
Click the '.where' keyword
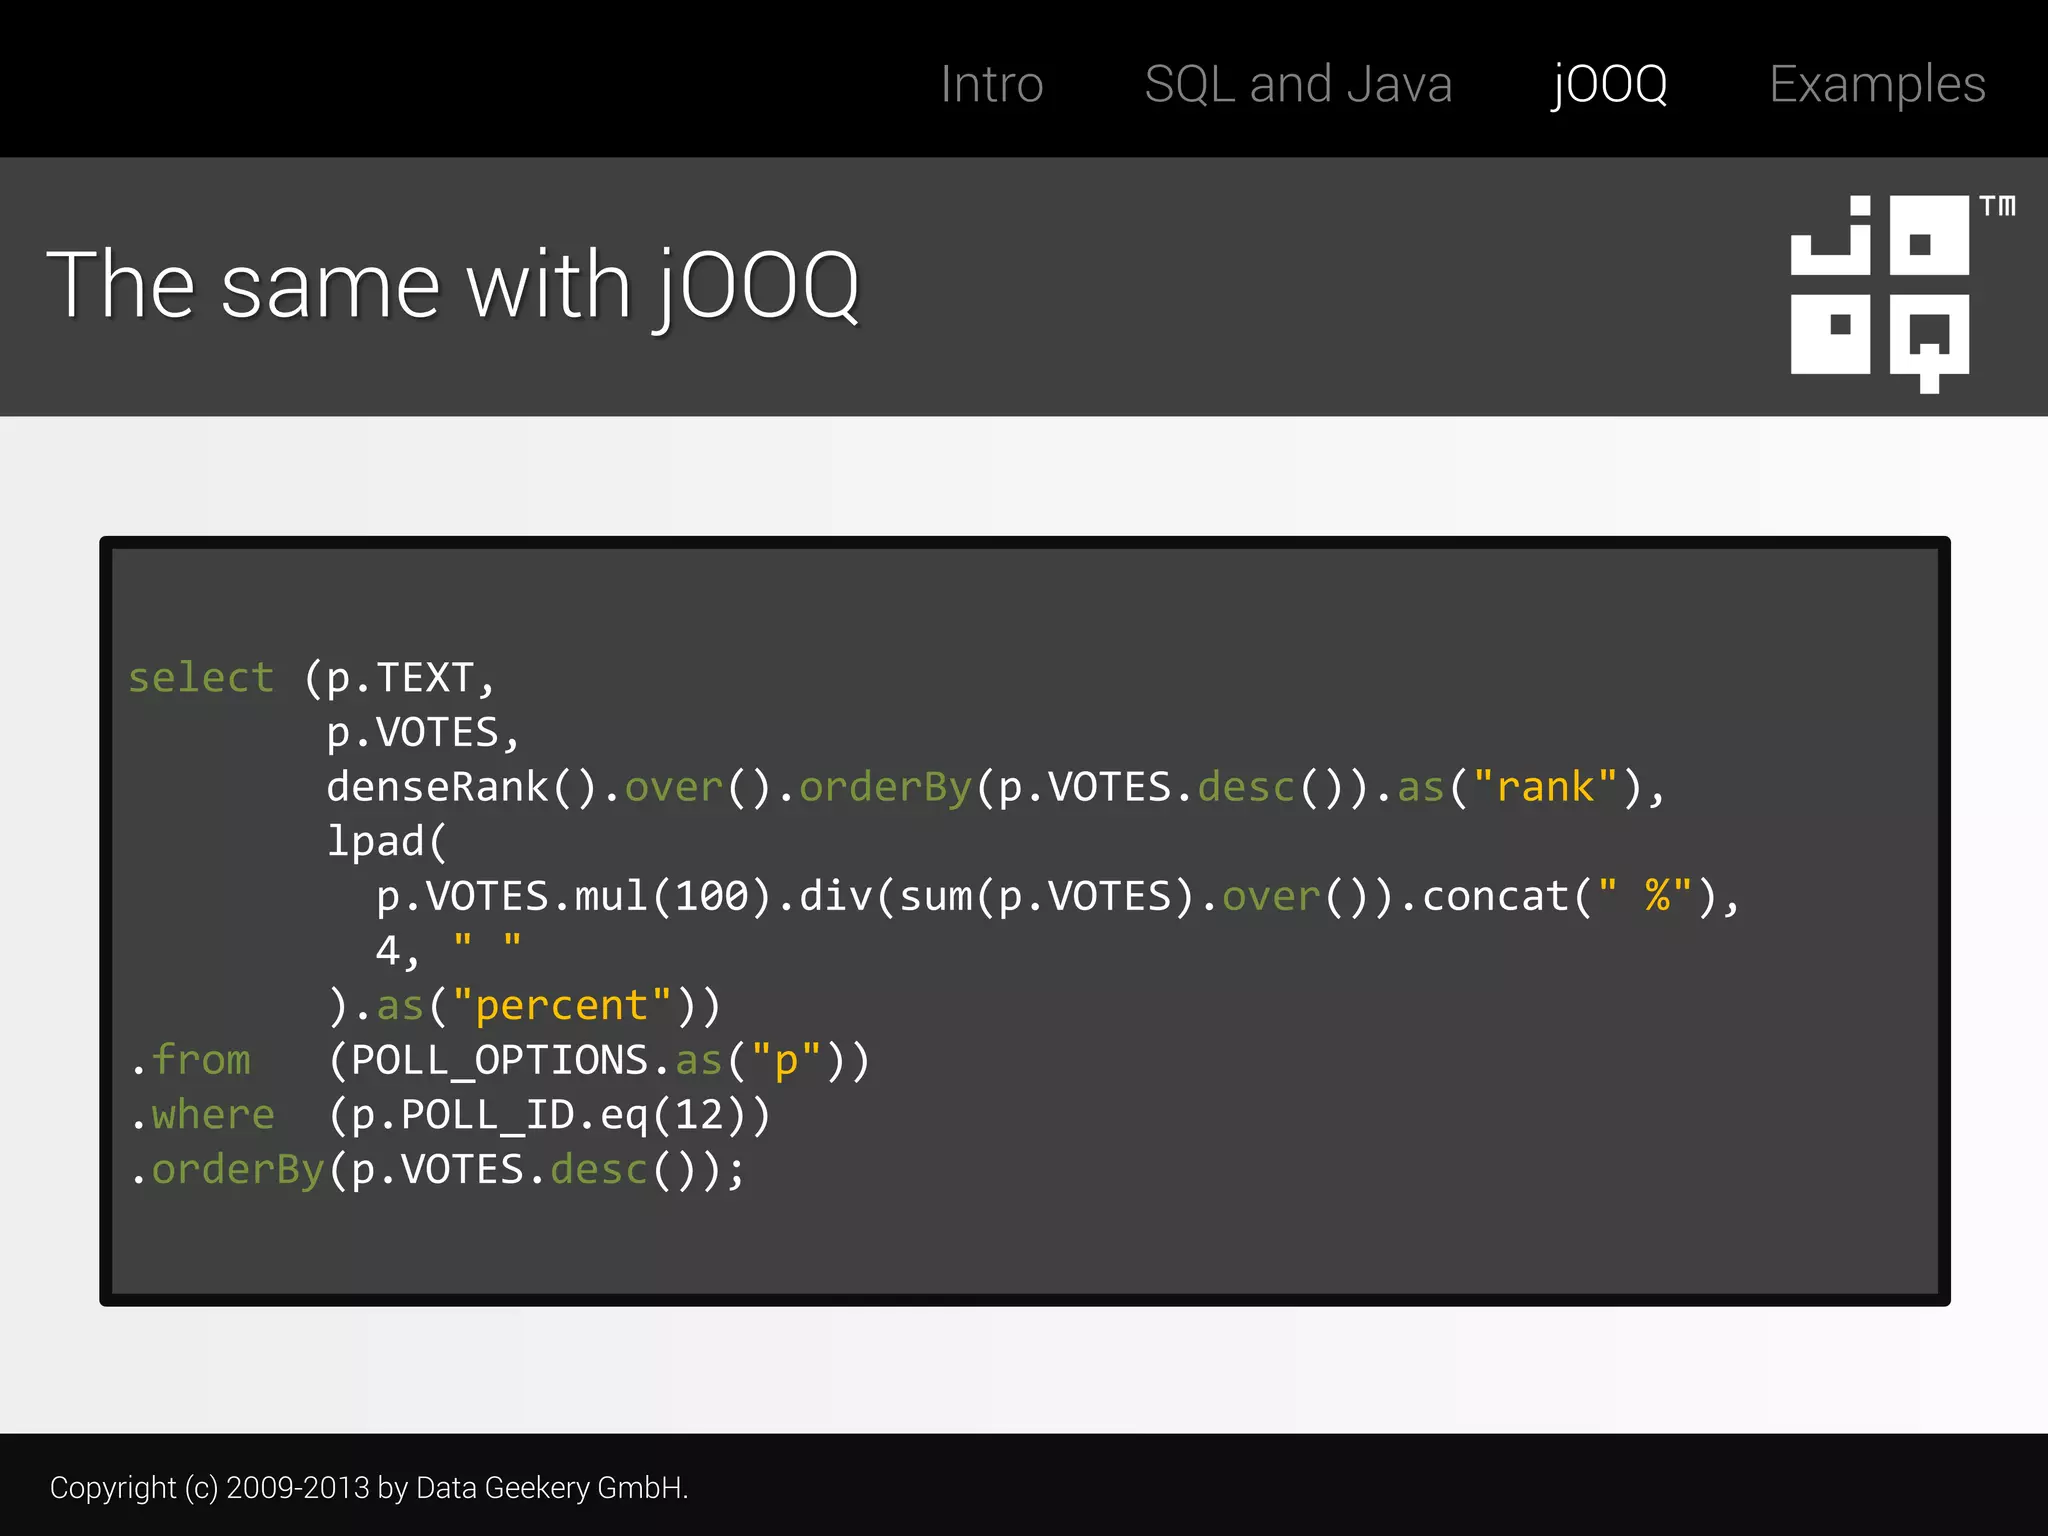(x=202, y=1114)
